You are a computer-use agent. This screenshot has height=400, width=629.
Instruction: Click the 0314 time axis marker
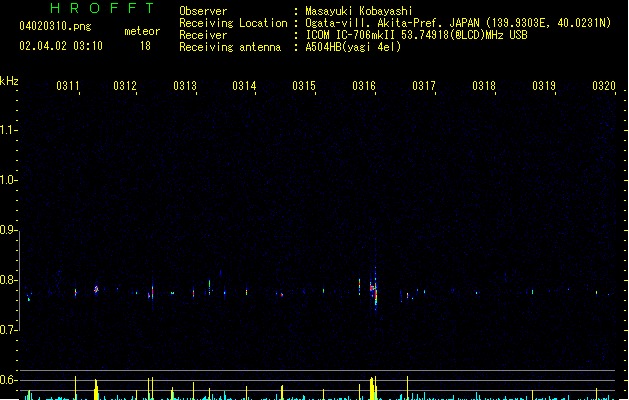tap(244, 86)
